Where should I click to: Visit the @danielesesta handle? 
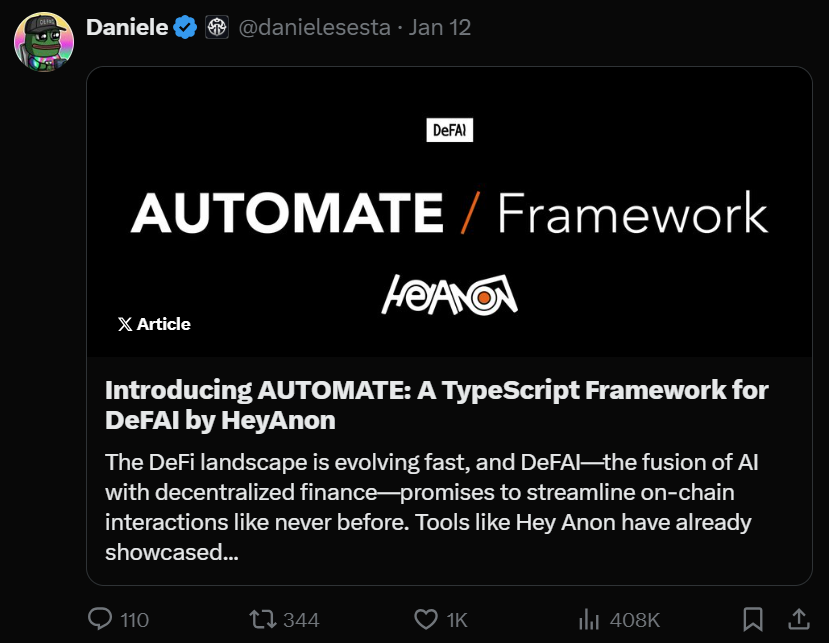[315, 27]
